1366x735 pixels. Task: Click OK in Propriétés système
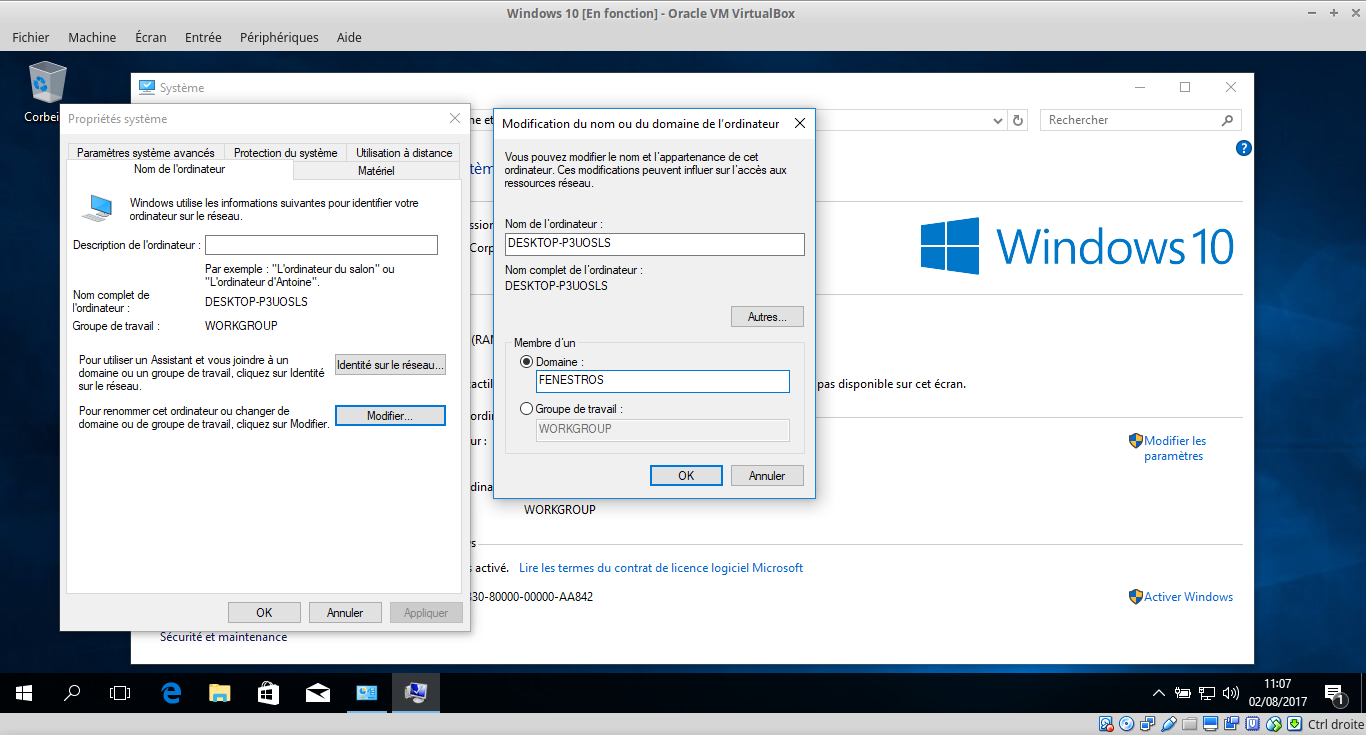[264, 613]
